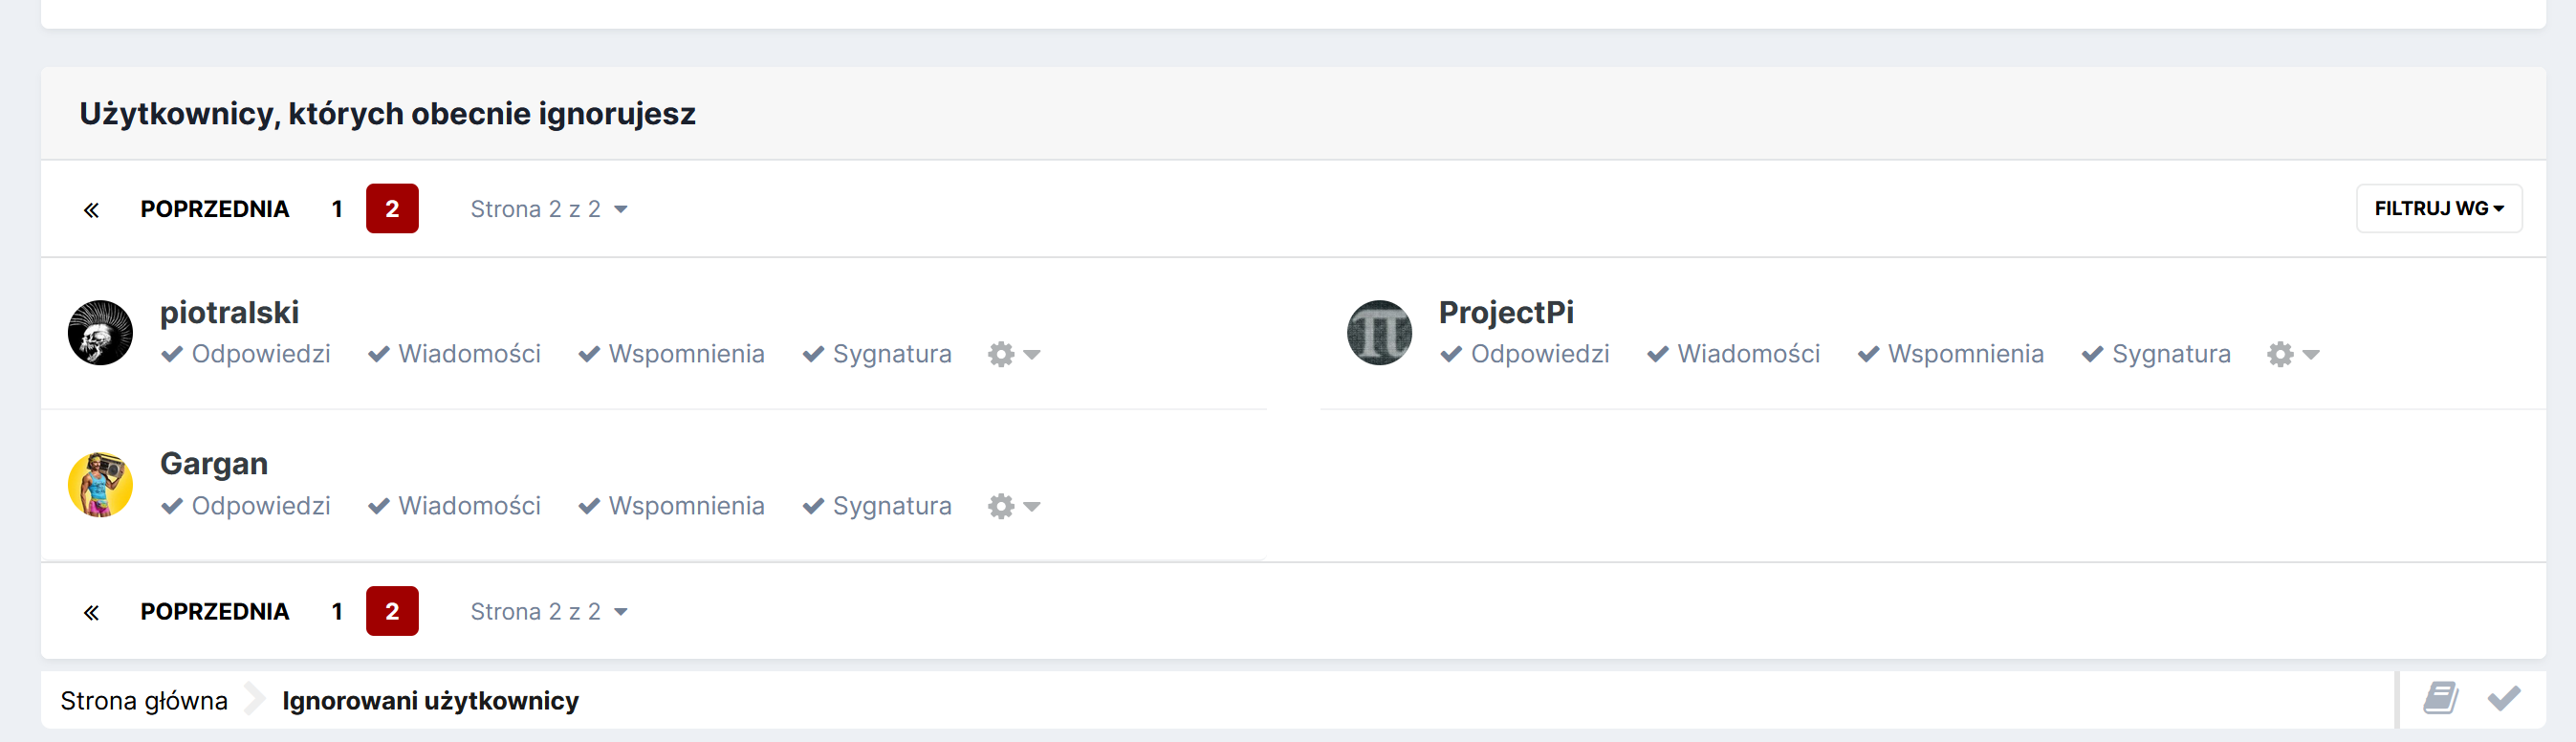Open ProjectPi's avatar profile picture
Image resolution: width=2576 pixels, height=742 pixels.
coord(1379,332)
